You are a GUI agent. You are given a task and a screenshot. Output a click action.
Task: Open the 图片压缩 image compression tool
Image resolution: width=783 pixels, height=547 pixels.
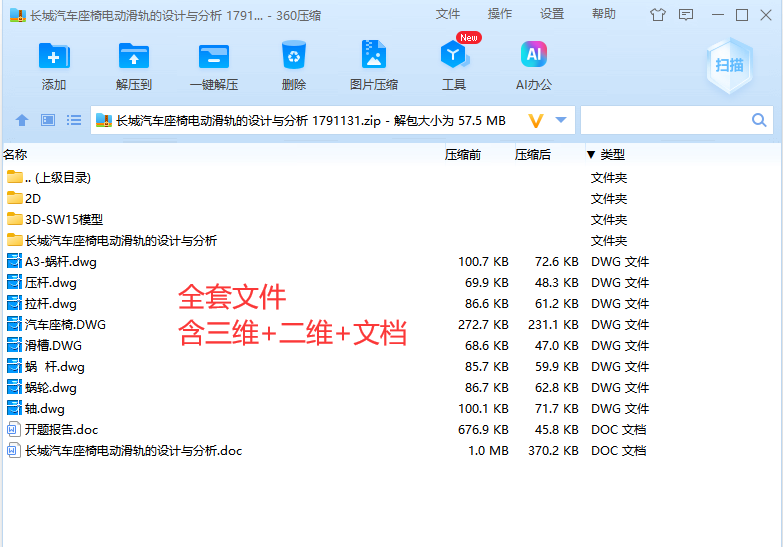coord(374,65)
